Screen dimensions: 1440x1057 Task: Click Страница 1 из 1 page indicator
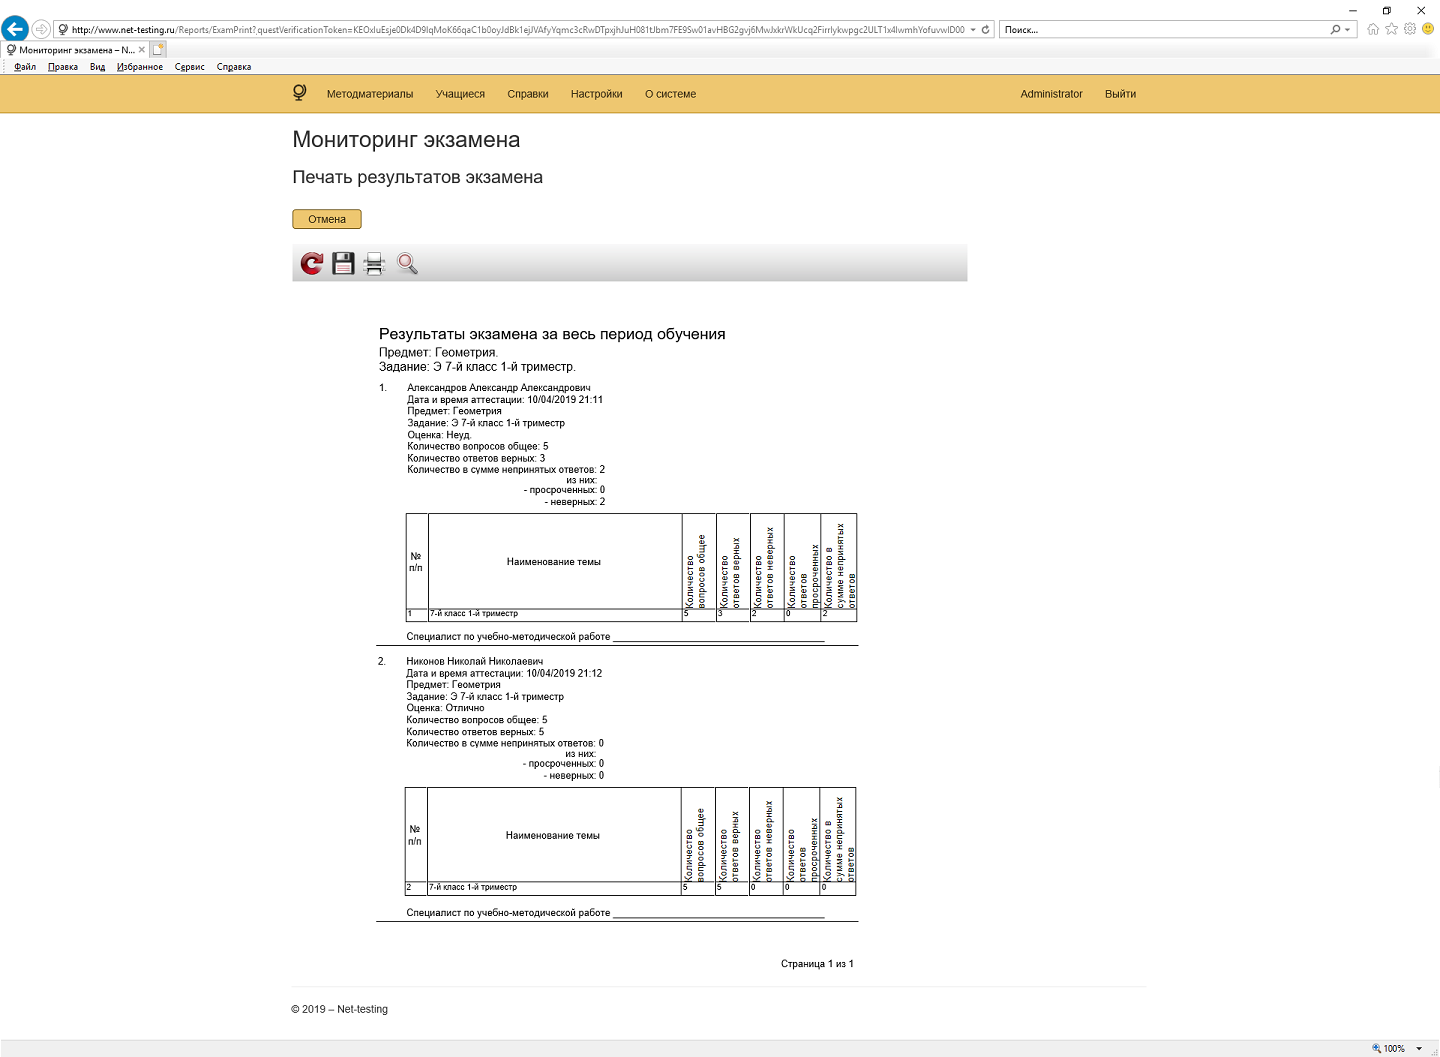(x=817, y=964)
